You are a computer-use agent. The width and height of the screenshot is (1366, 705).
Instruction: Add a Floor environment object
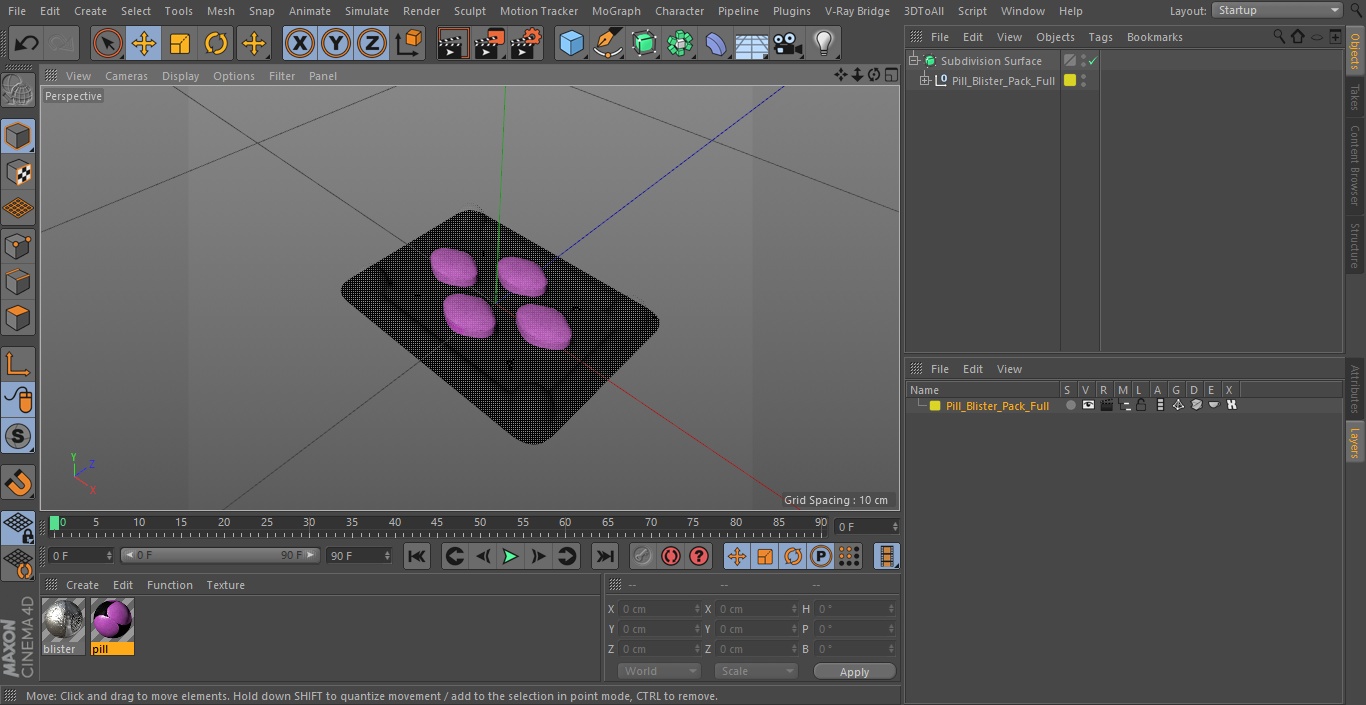pos(752,44)
